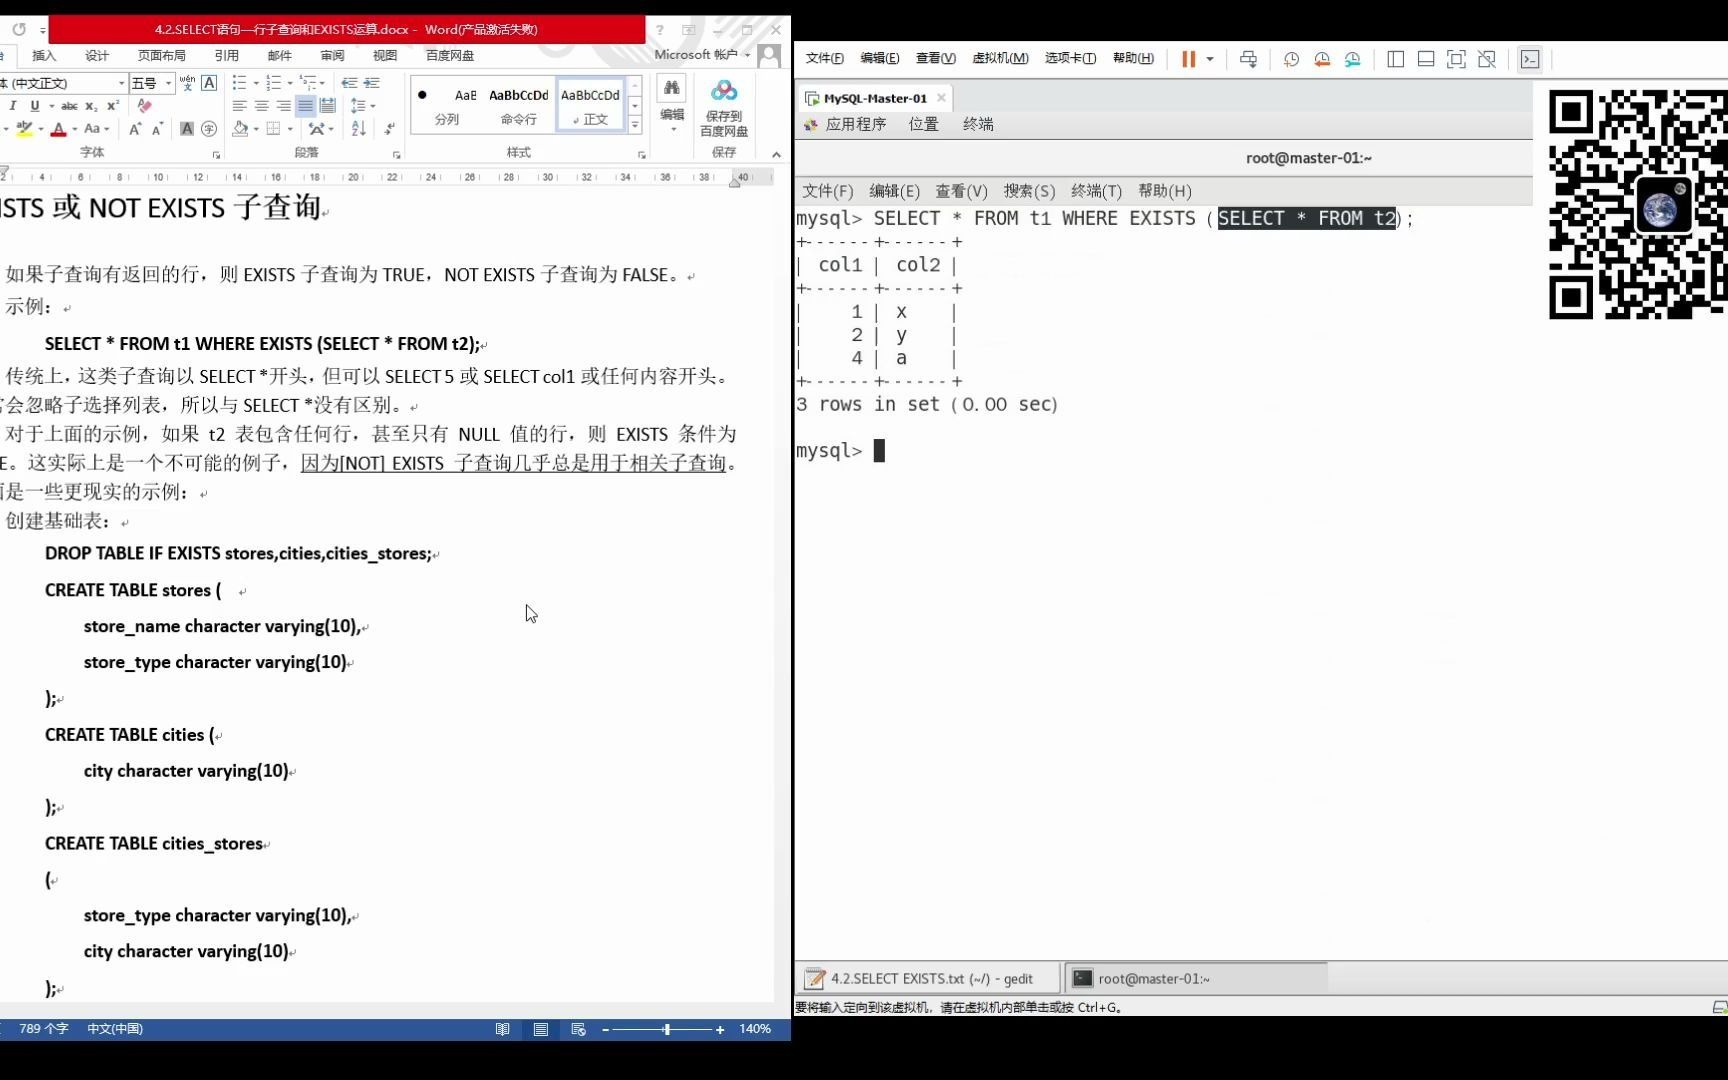Open the font name combo box dropdown
This screenshot has height=1080, width=1728.
point(122,83)
